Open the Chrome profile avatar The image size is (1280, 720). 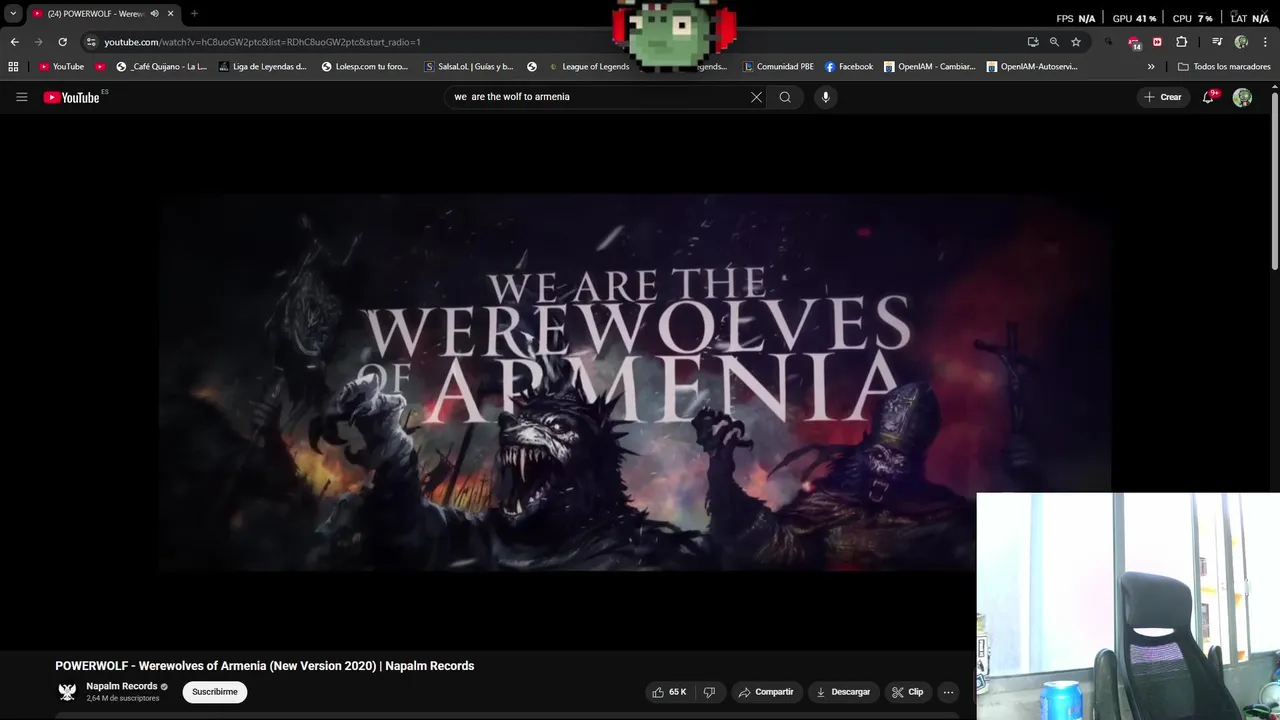pos(1241,42)
